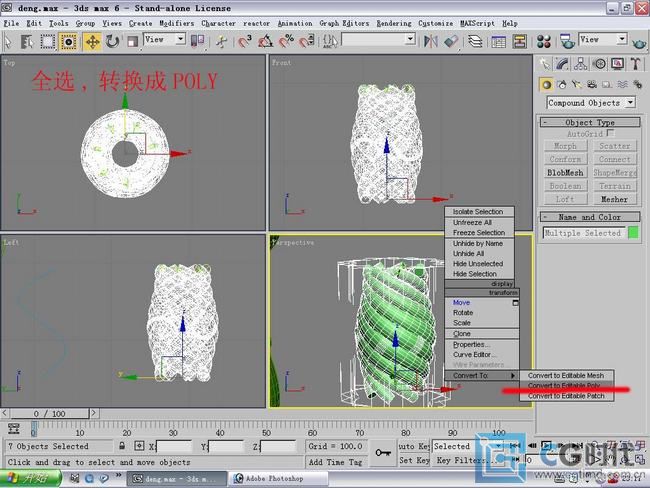Click the BlobMesh button
650x488 pixels.
[565, 172]
